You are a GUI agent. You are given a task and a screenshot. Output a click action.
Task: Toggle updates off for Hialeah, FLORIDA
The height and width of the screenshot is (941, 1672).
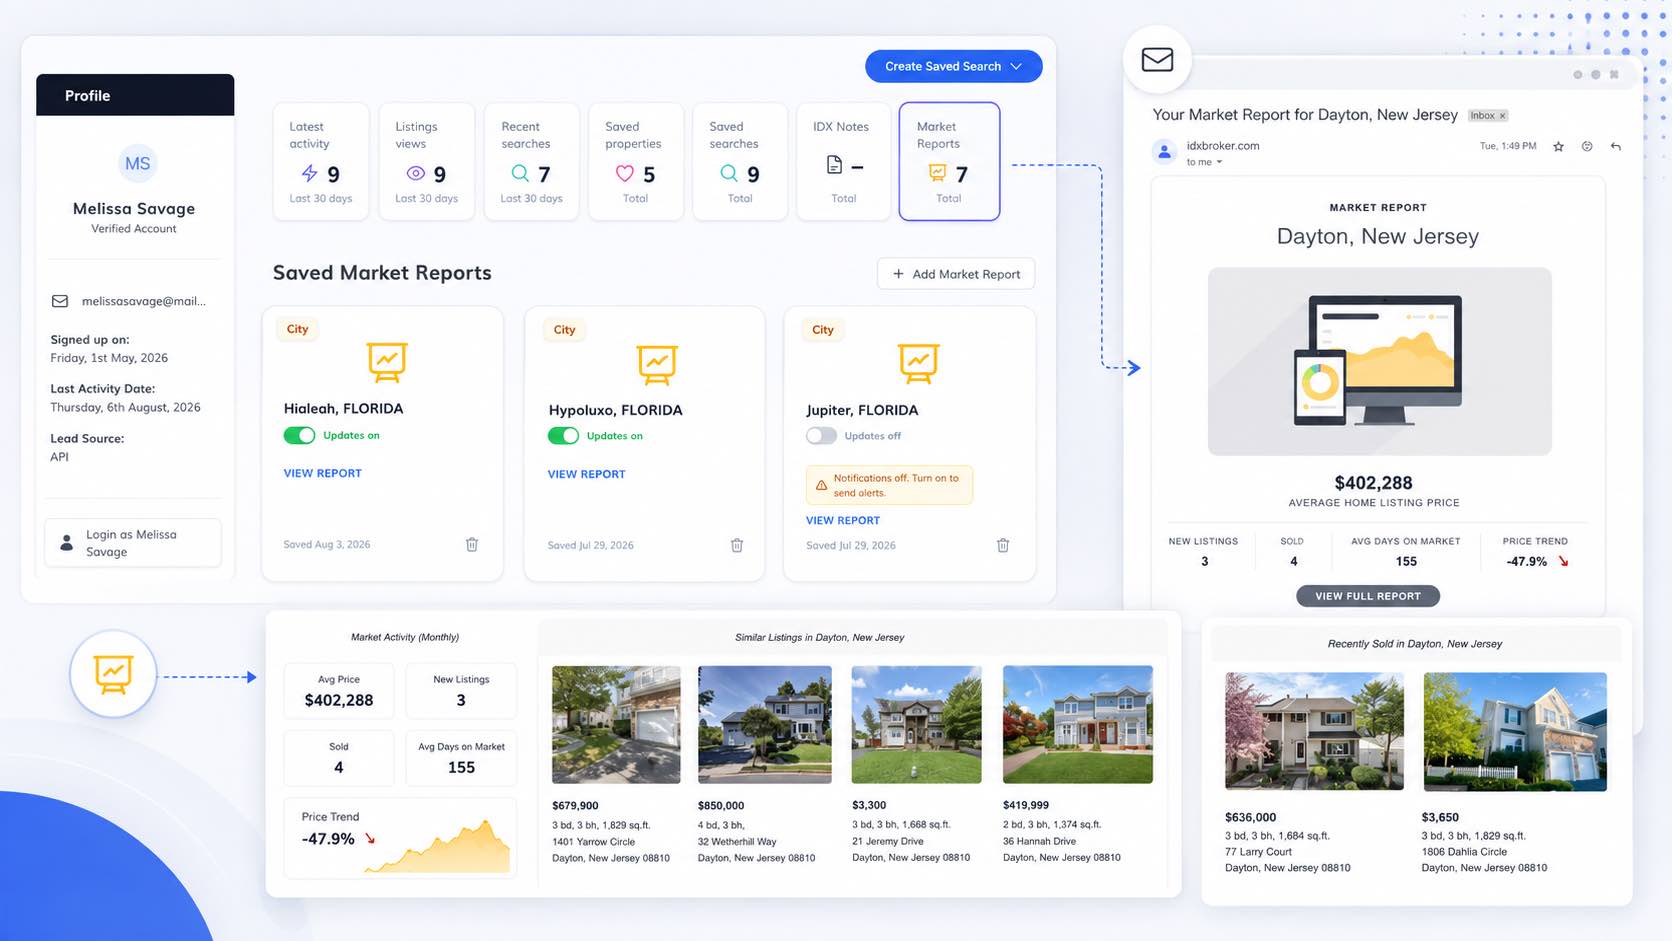[x=299, y=435]
